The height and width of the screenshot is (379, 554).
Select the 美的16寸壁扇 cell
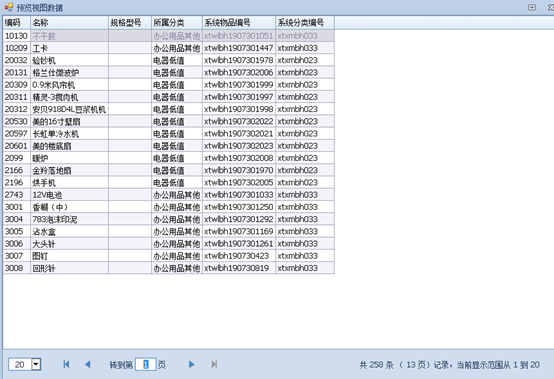tap(69, 122)
